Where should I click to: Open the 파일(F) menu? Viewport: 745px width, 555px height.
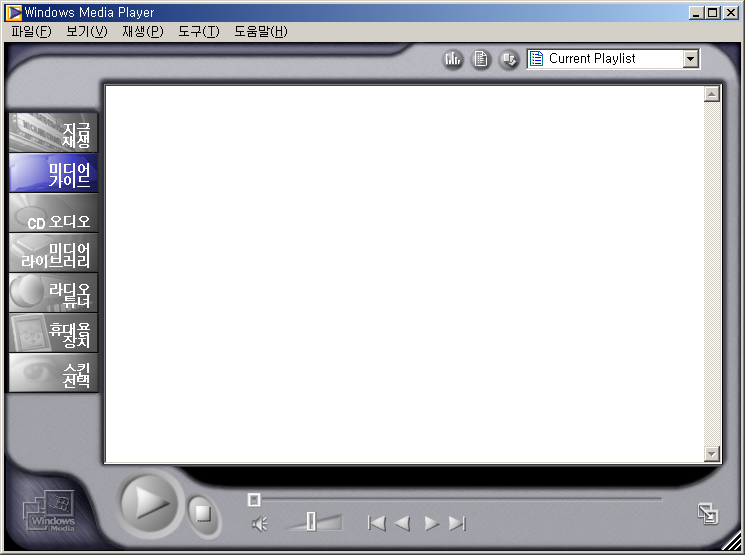coord(31,32)
